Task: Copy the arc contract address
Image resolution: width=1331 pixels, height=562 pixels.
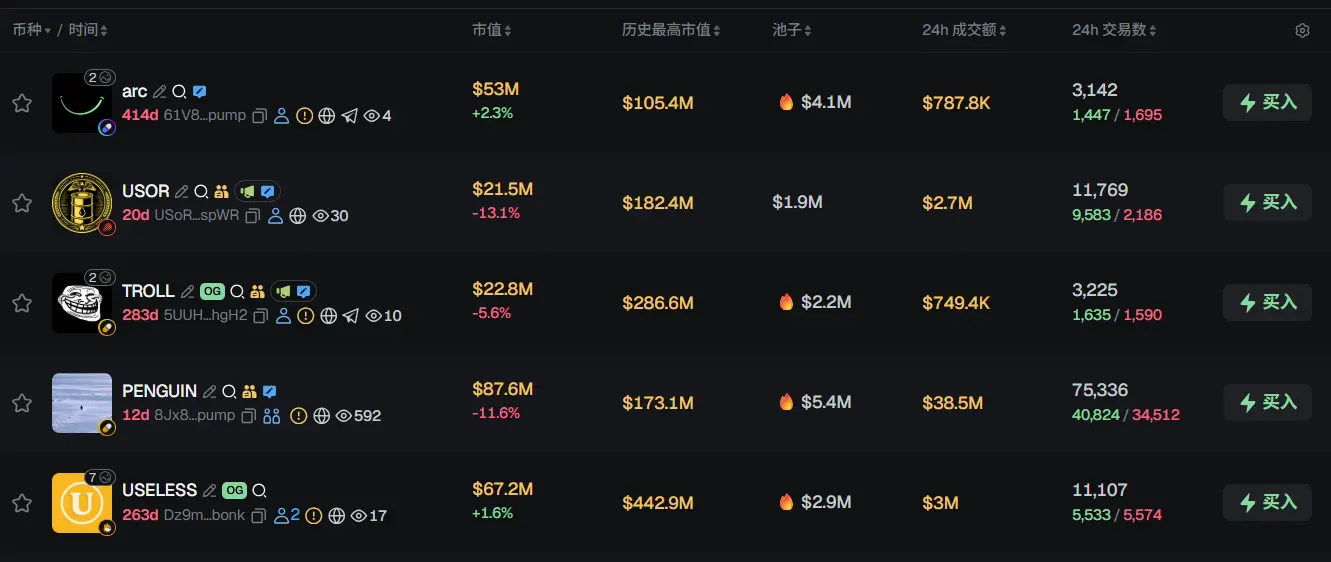Action: pos(259,116)
